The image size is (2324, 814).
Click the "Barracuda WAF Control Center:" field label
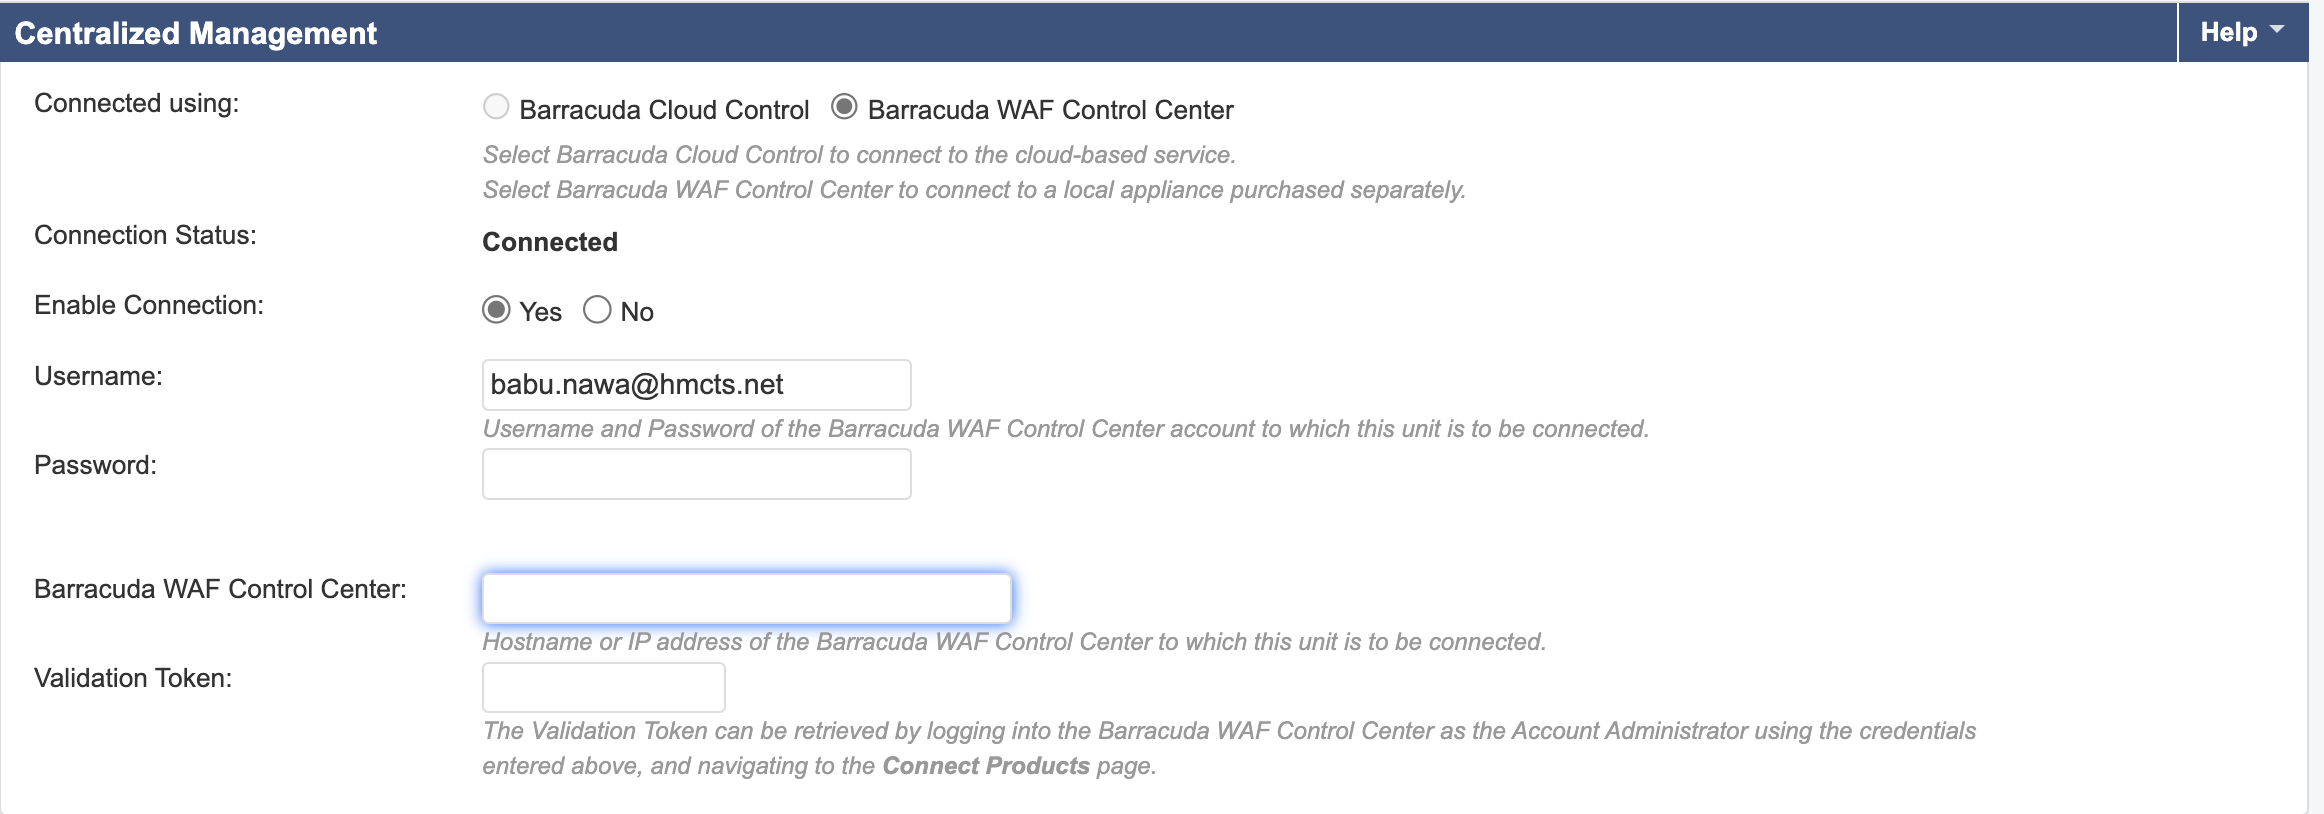pyautogui.click(x=220, y=589)
